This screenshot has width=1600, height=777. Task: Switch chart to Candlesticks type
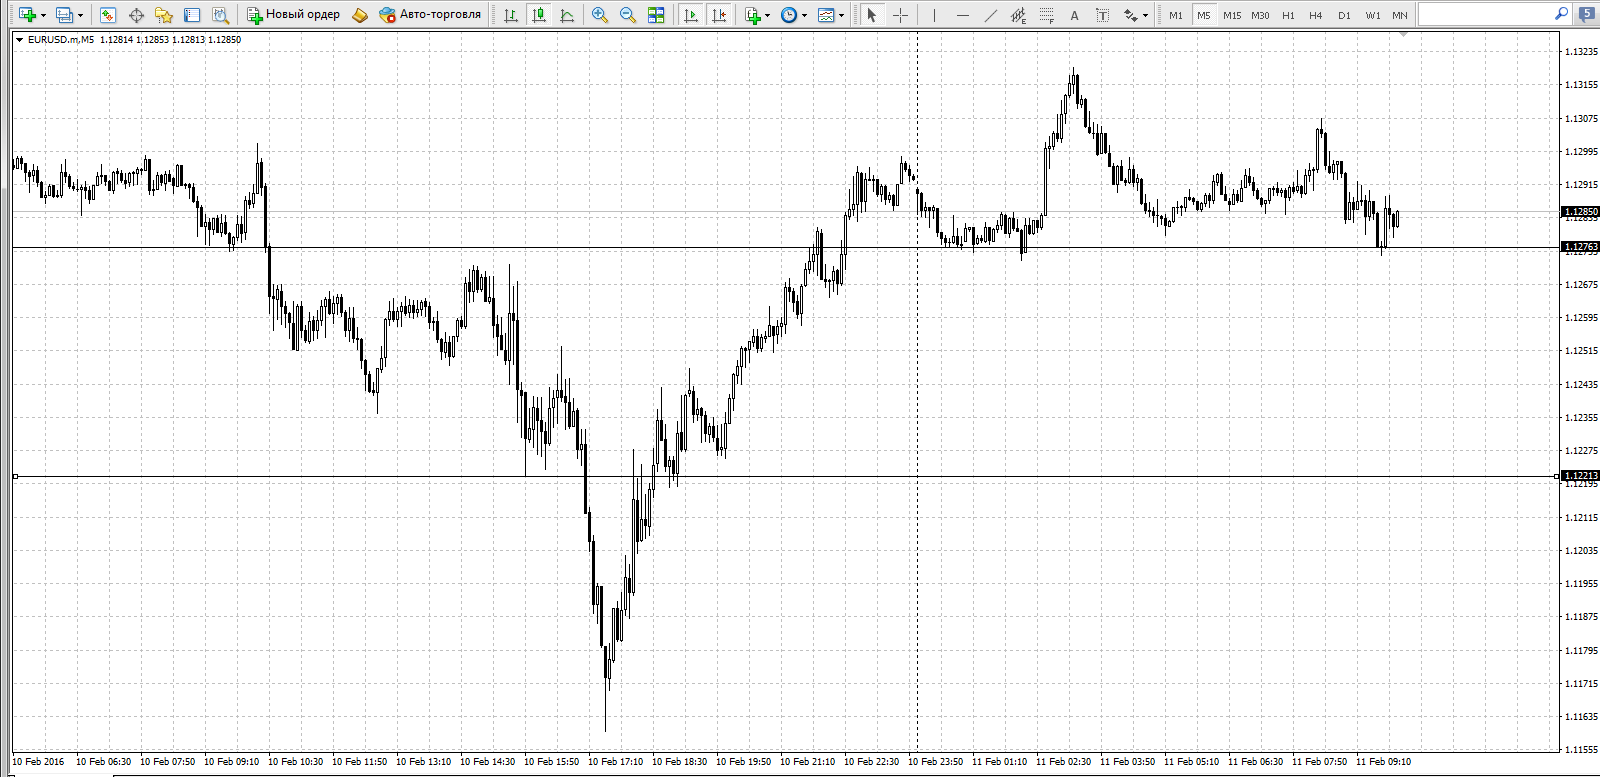tap(539, 15)
